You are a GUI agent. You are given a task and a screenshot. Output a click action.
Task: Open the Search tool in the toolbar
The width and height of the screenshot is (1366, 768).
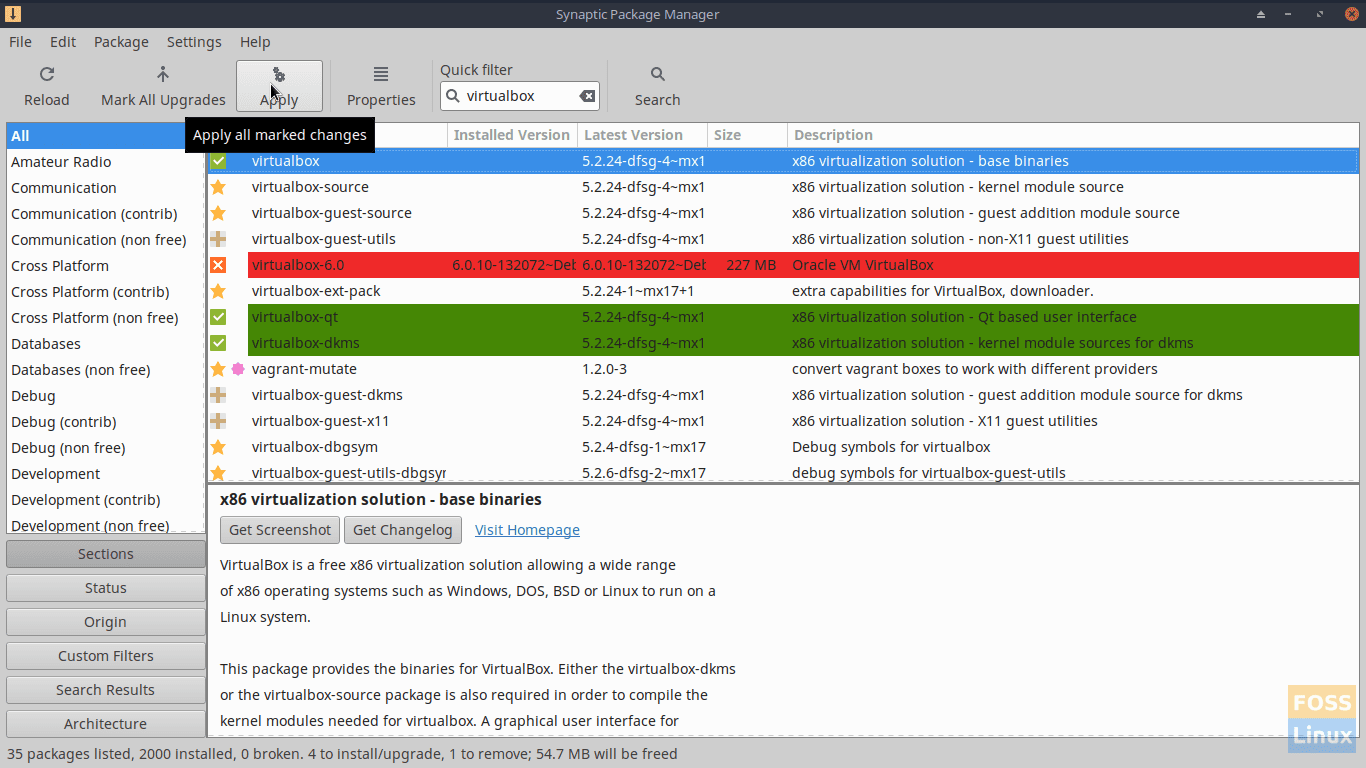tap(657, 86)
